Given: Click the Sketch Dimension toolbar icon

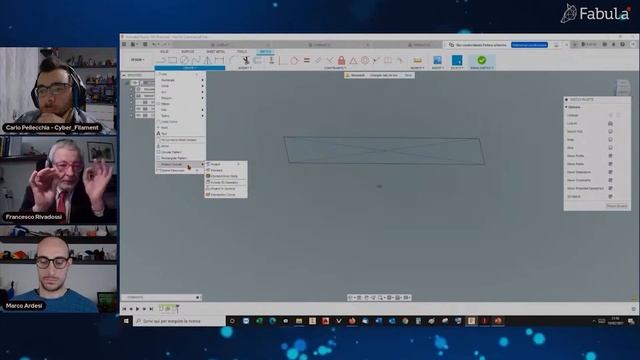Looking at the screenshot, I should tap(220, 60).
